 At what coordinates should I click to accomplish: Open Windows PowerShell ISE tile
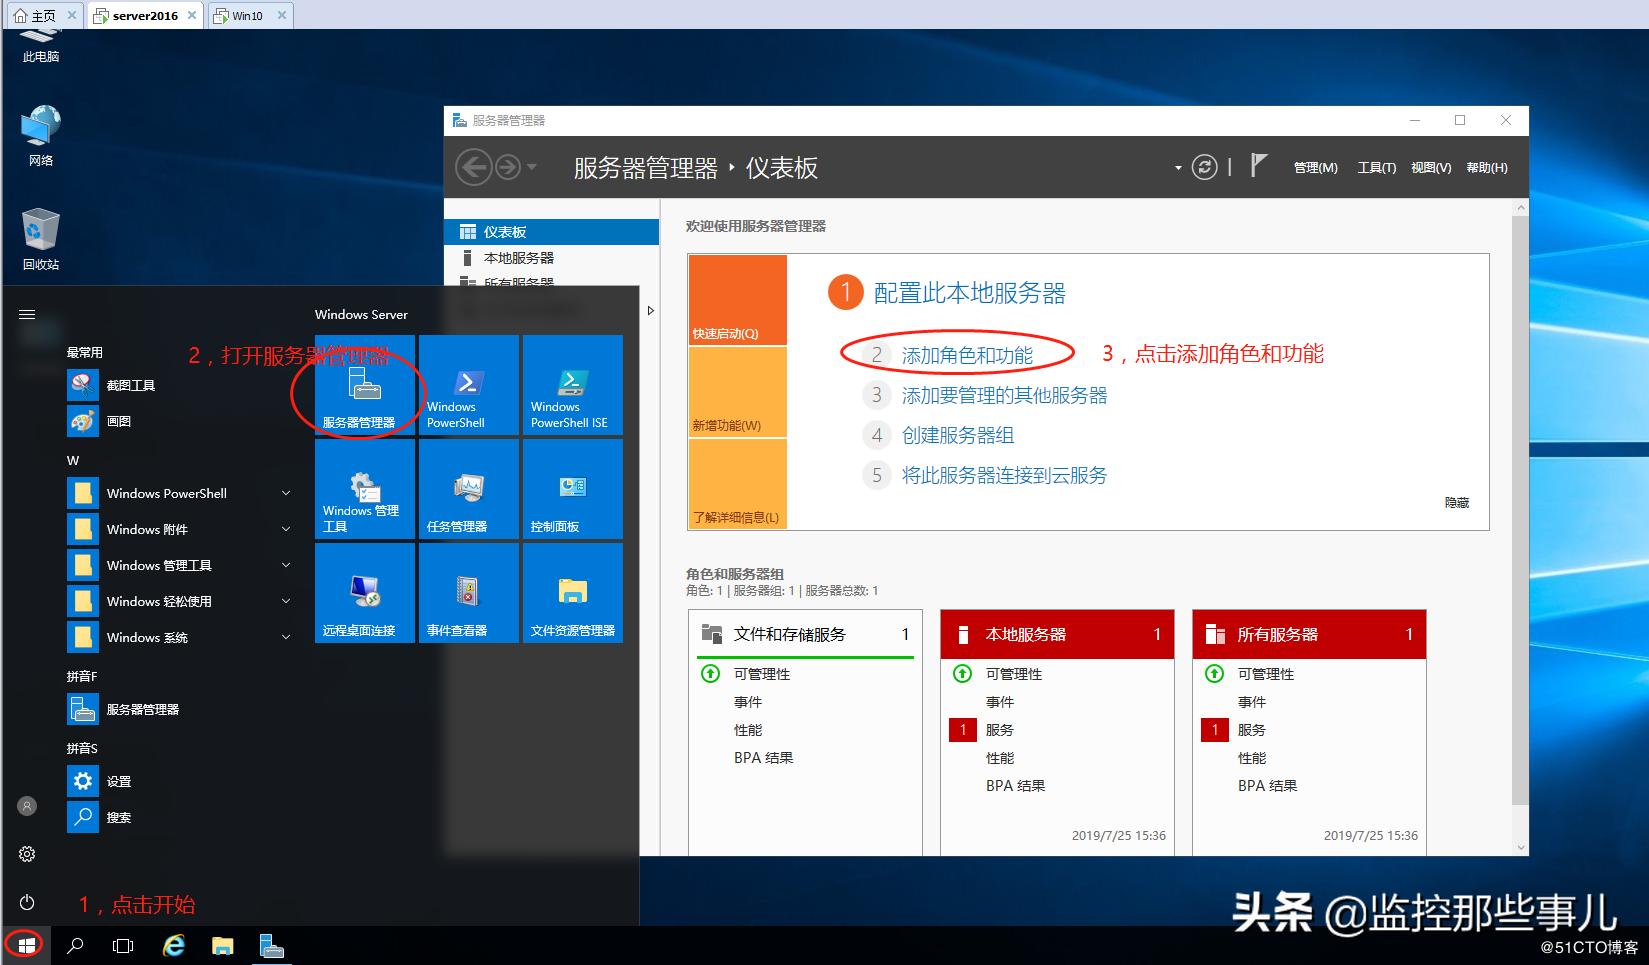click(571, 385)
